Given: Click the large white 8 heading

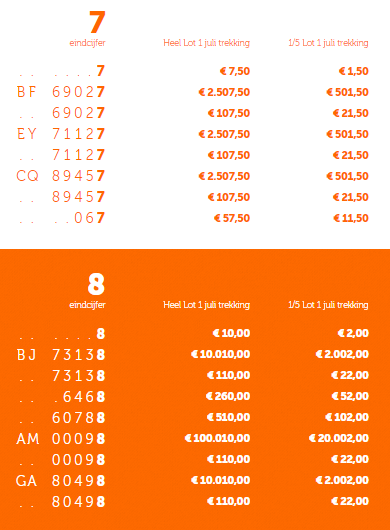Looking at the screenshot, I should 96,284.
